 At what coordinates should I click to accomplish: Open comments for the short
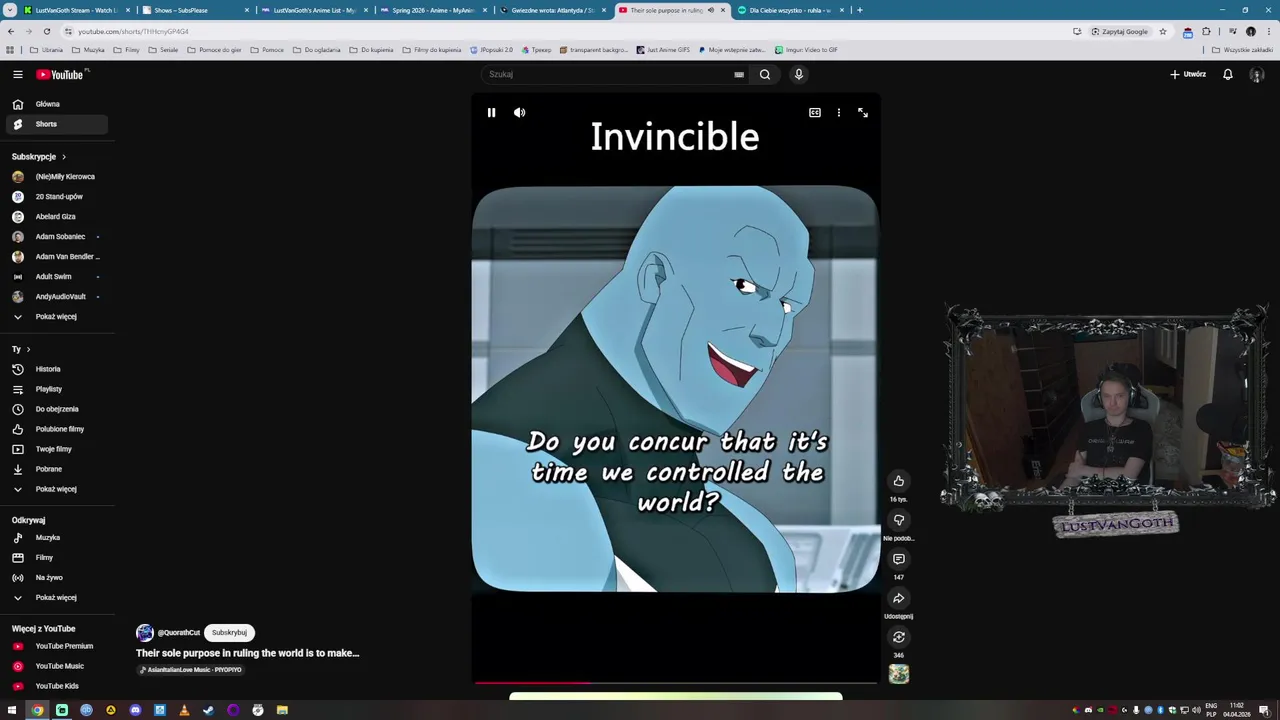tap(899, 559)
